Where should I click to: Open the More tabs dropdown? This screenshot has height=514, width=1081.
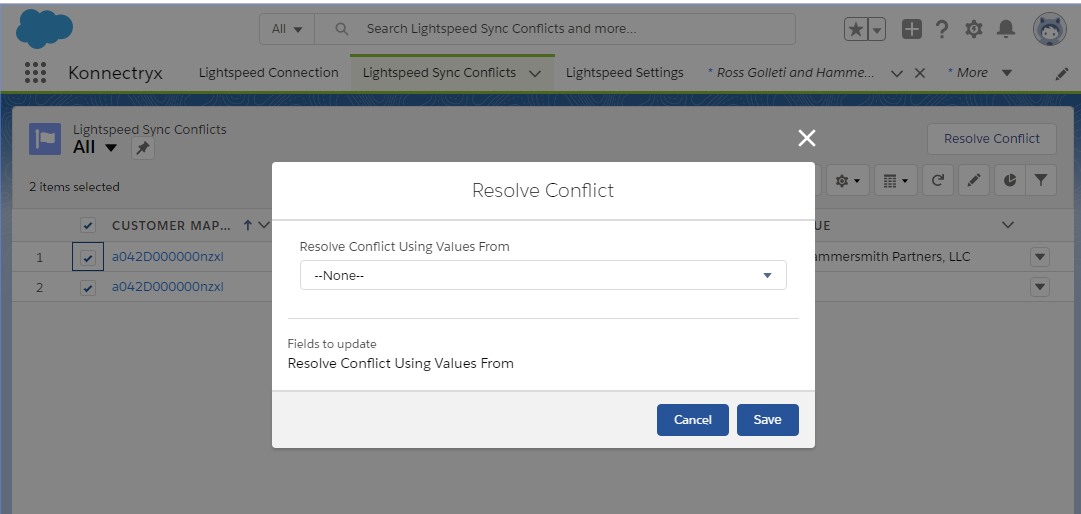[980, 73]
